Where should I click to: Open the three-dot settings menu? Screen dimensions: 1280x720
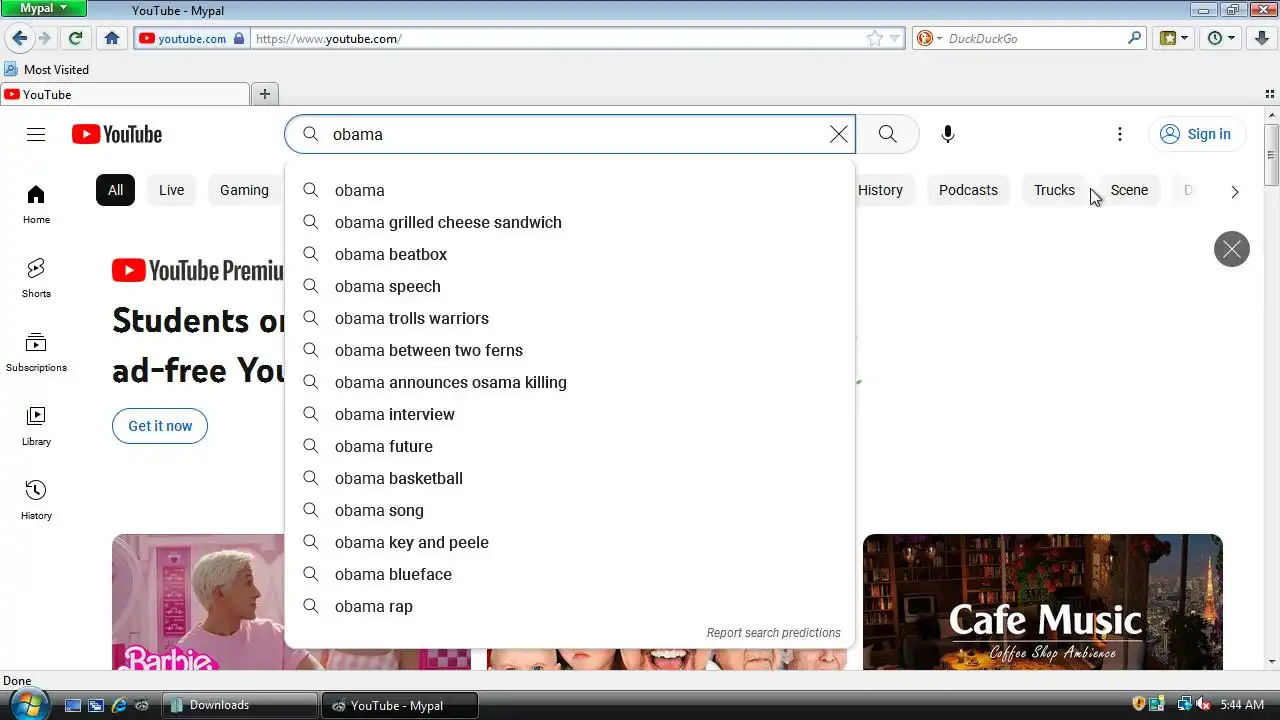[x=1120, y=134]
